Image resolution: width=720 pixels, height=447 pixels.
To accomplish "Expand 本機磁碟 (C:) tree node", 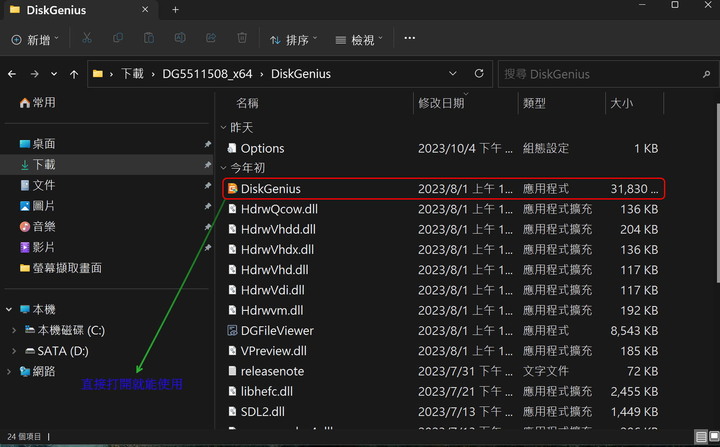I will pyautogui.click(x=14, y=330).
